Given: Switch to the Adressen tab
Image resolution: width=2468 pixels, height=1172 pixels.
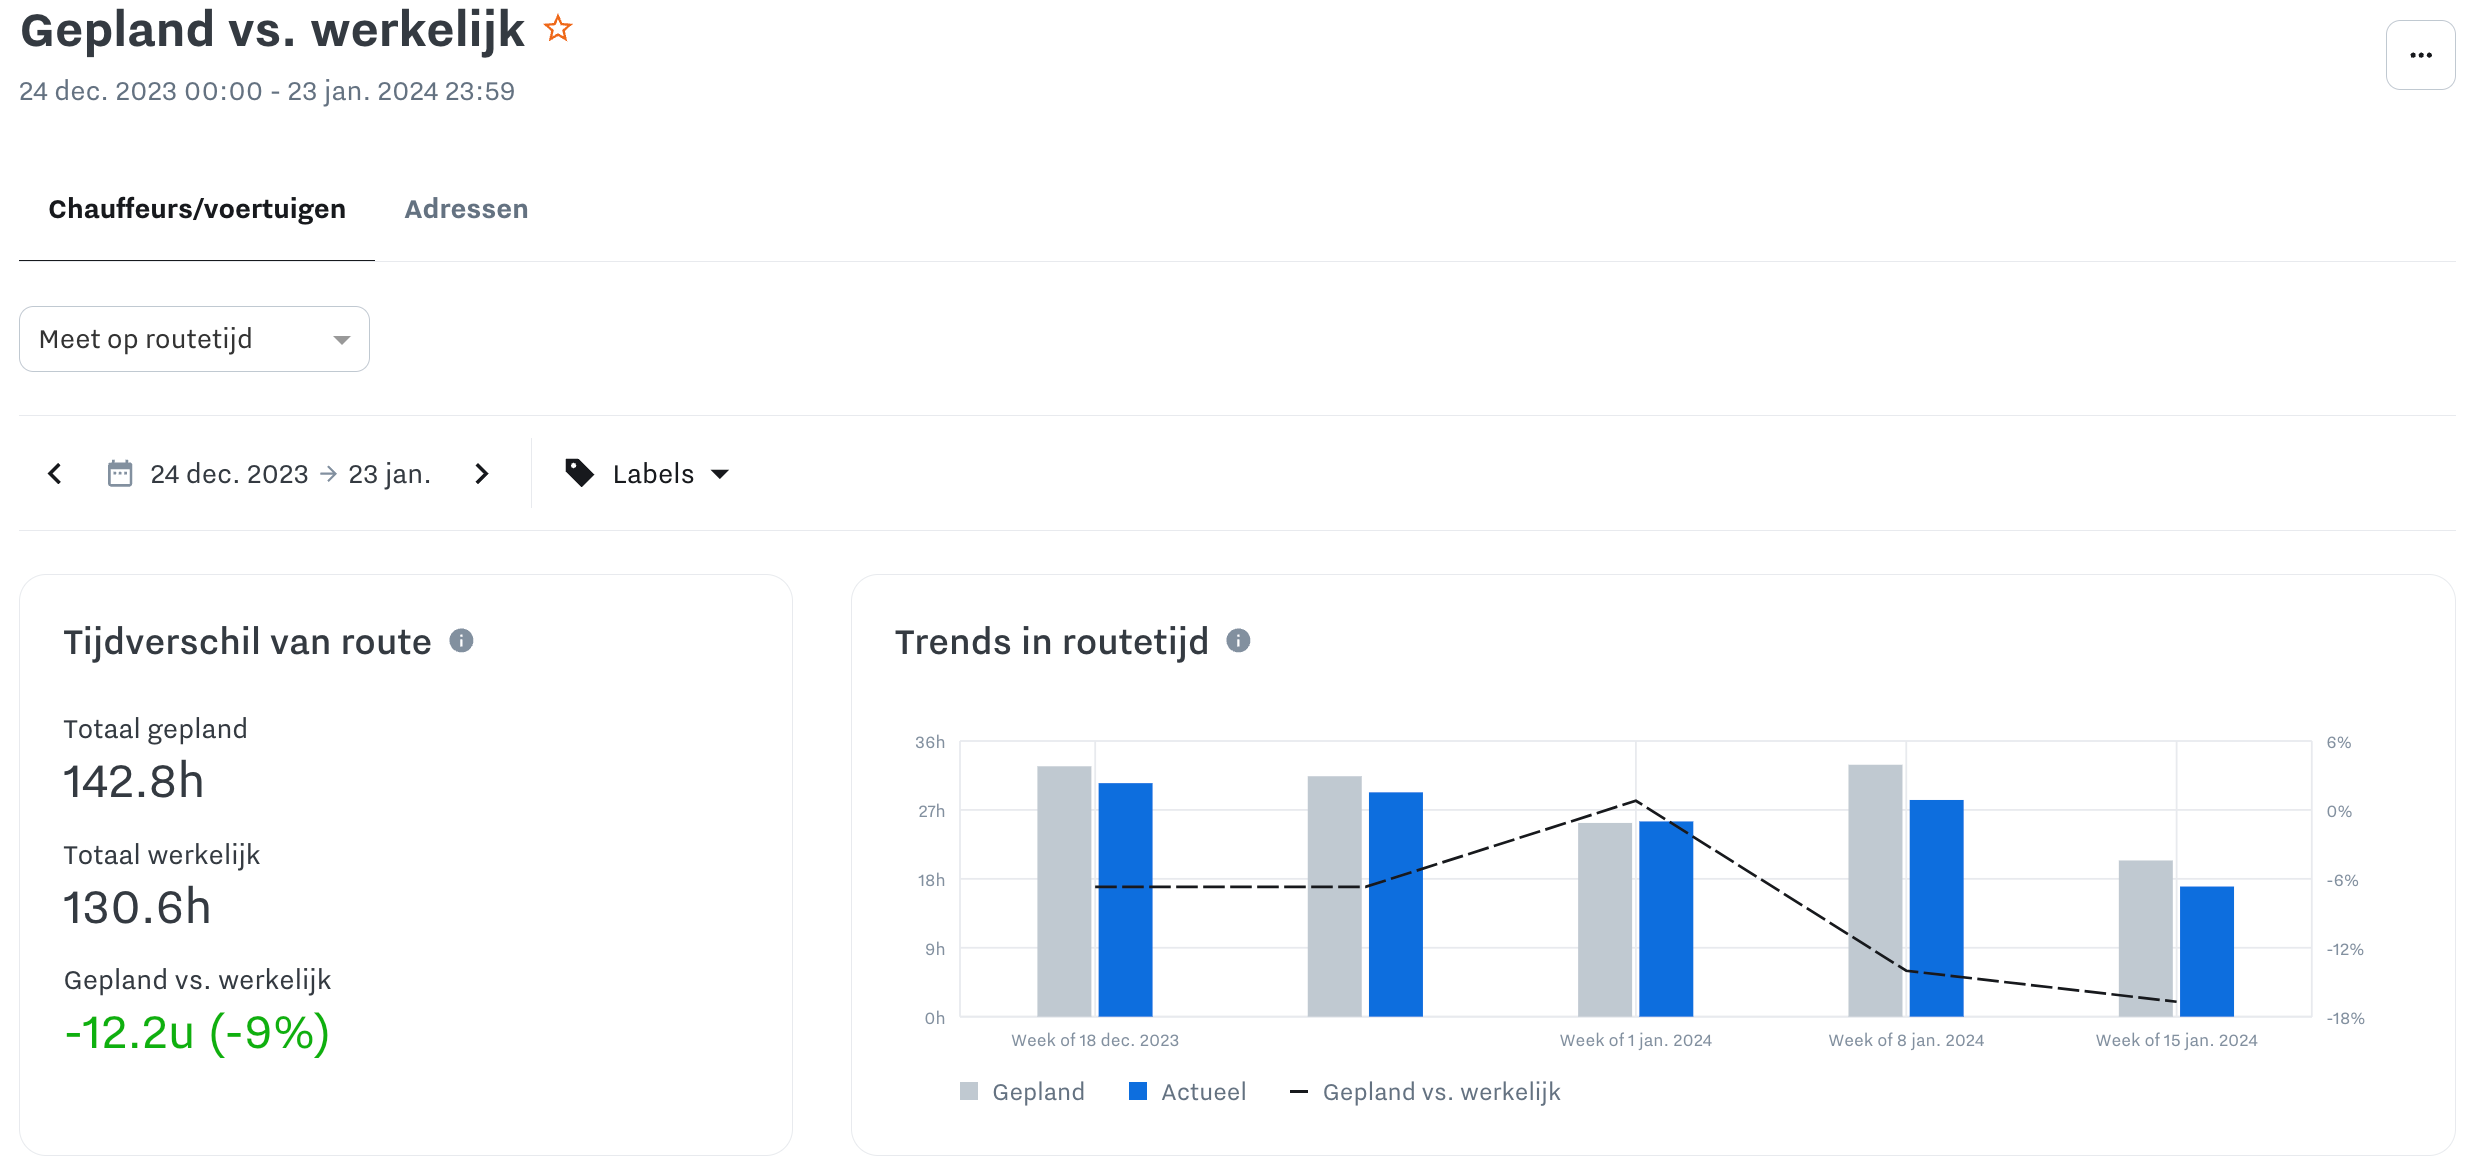Looking at the screenshot, I should point(466,209).
